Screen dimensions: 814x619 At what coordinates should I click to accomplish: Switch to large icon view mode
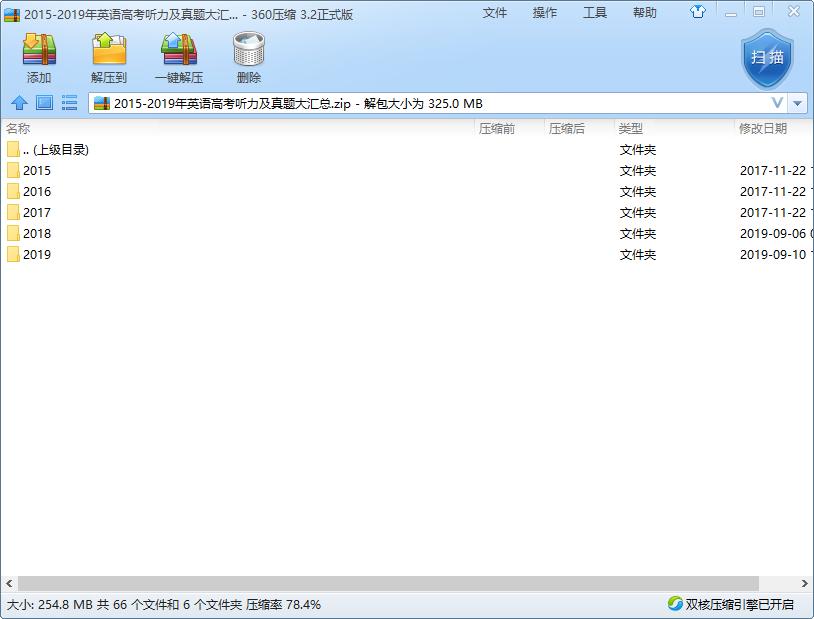43,103
